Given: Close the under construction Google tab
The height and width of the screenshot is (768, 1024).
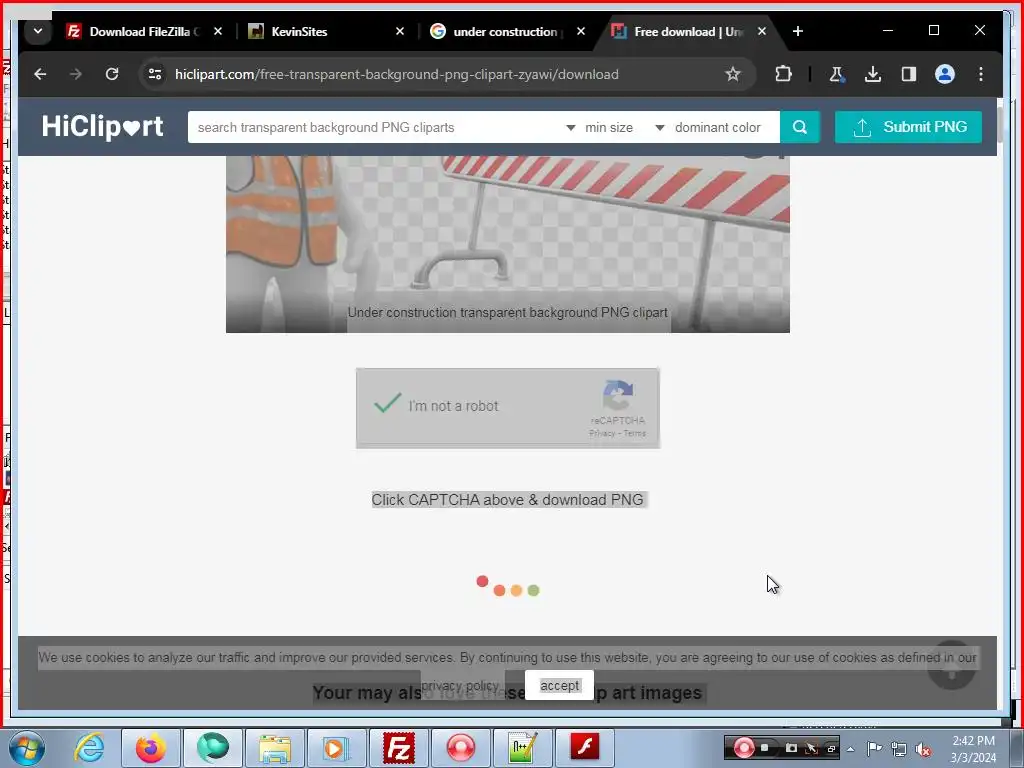Looking at the screenshot, I should pyautogui.click(x=581, y=31).
